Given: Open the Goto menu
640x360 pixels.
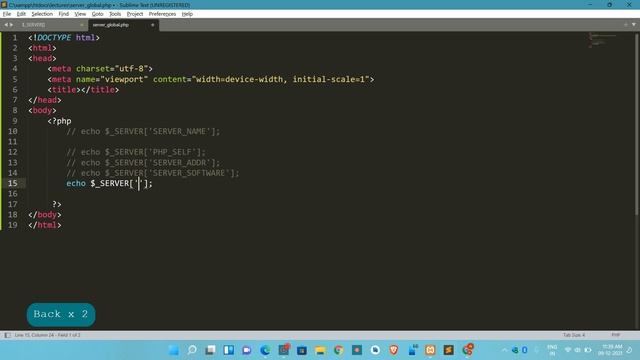Looking at the screenshot, I should pos(98,14).
